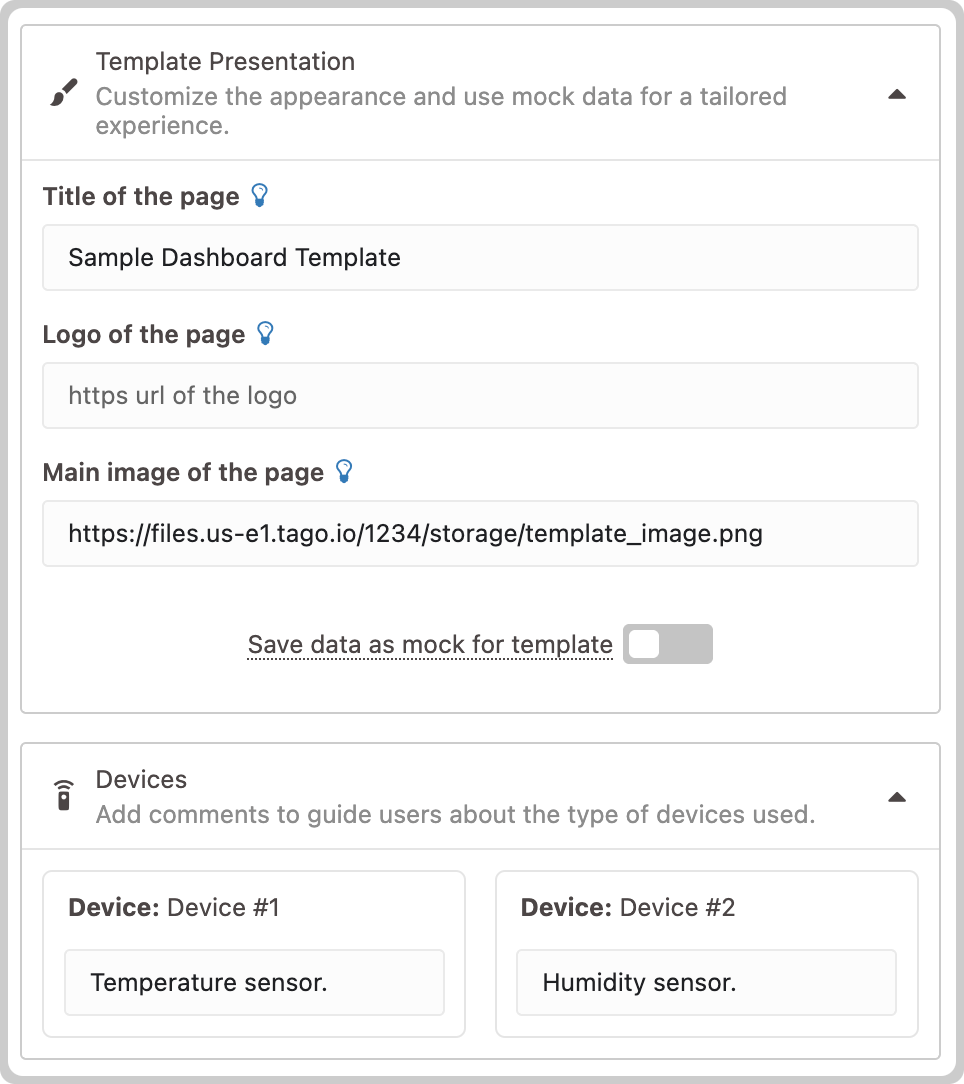Focus the Main image of the page URL field

click(481, 534)
